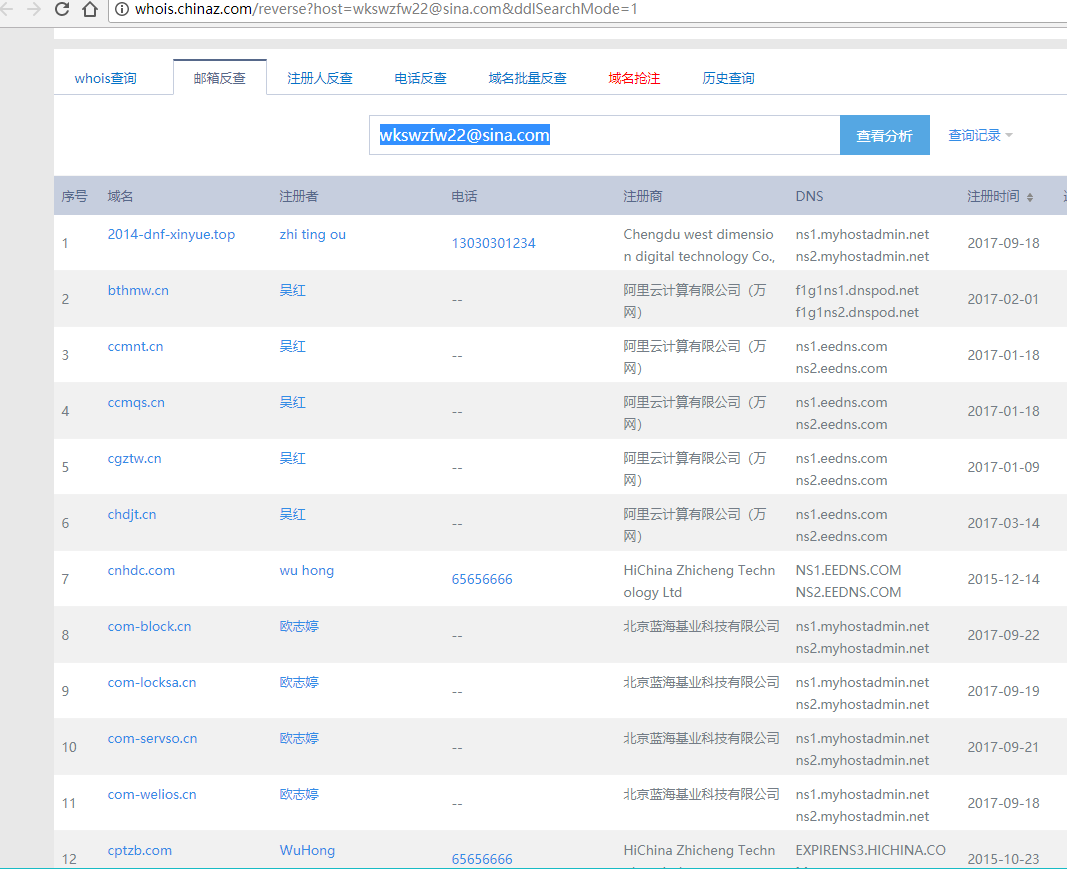1067x869 pixels.
Task: Click registrant 吴红 in bthmw.cn row
Action: coord(293,290)
